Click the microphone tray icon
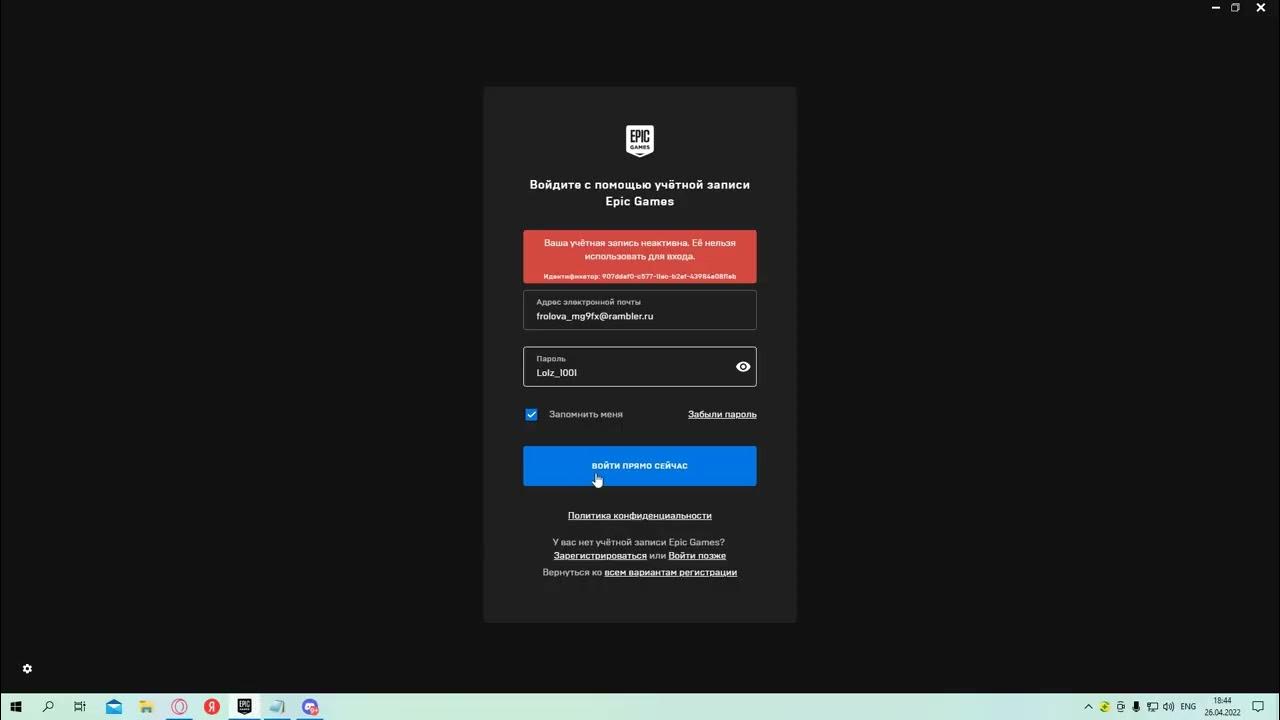Viewport: 1280px width, 720px height. tap(1137, 707)
